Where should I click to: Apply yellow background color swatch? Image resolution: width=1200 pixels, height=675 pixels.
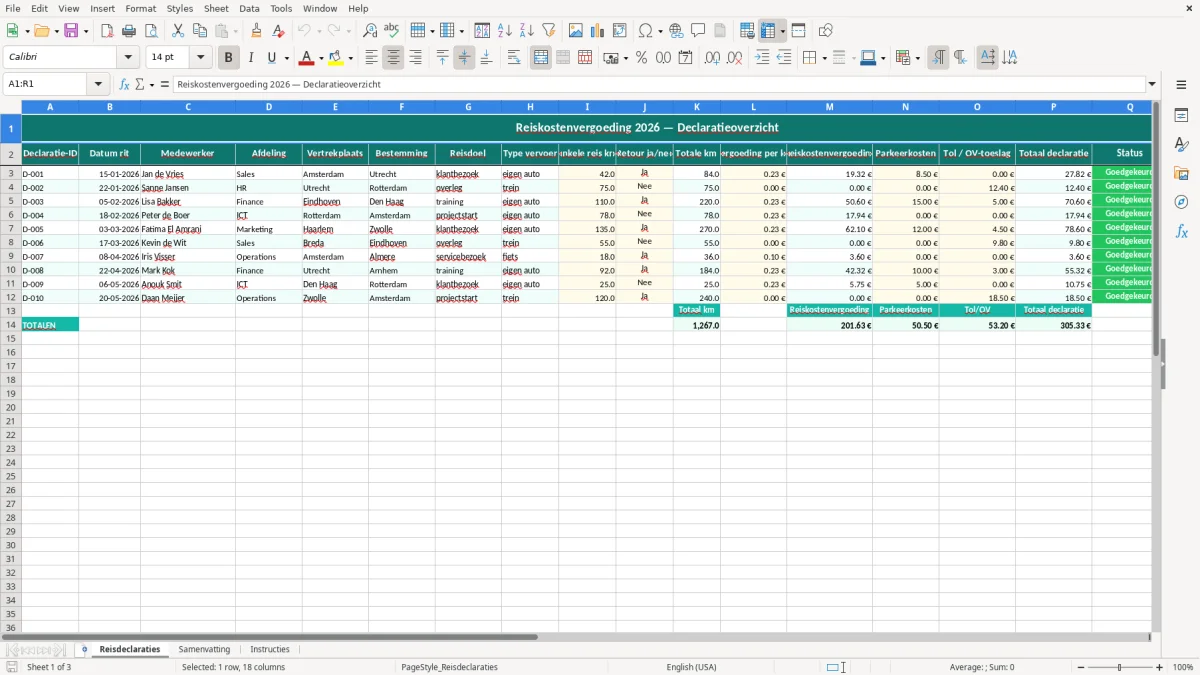[337, 58]
